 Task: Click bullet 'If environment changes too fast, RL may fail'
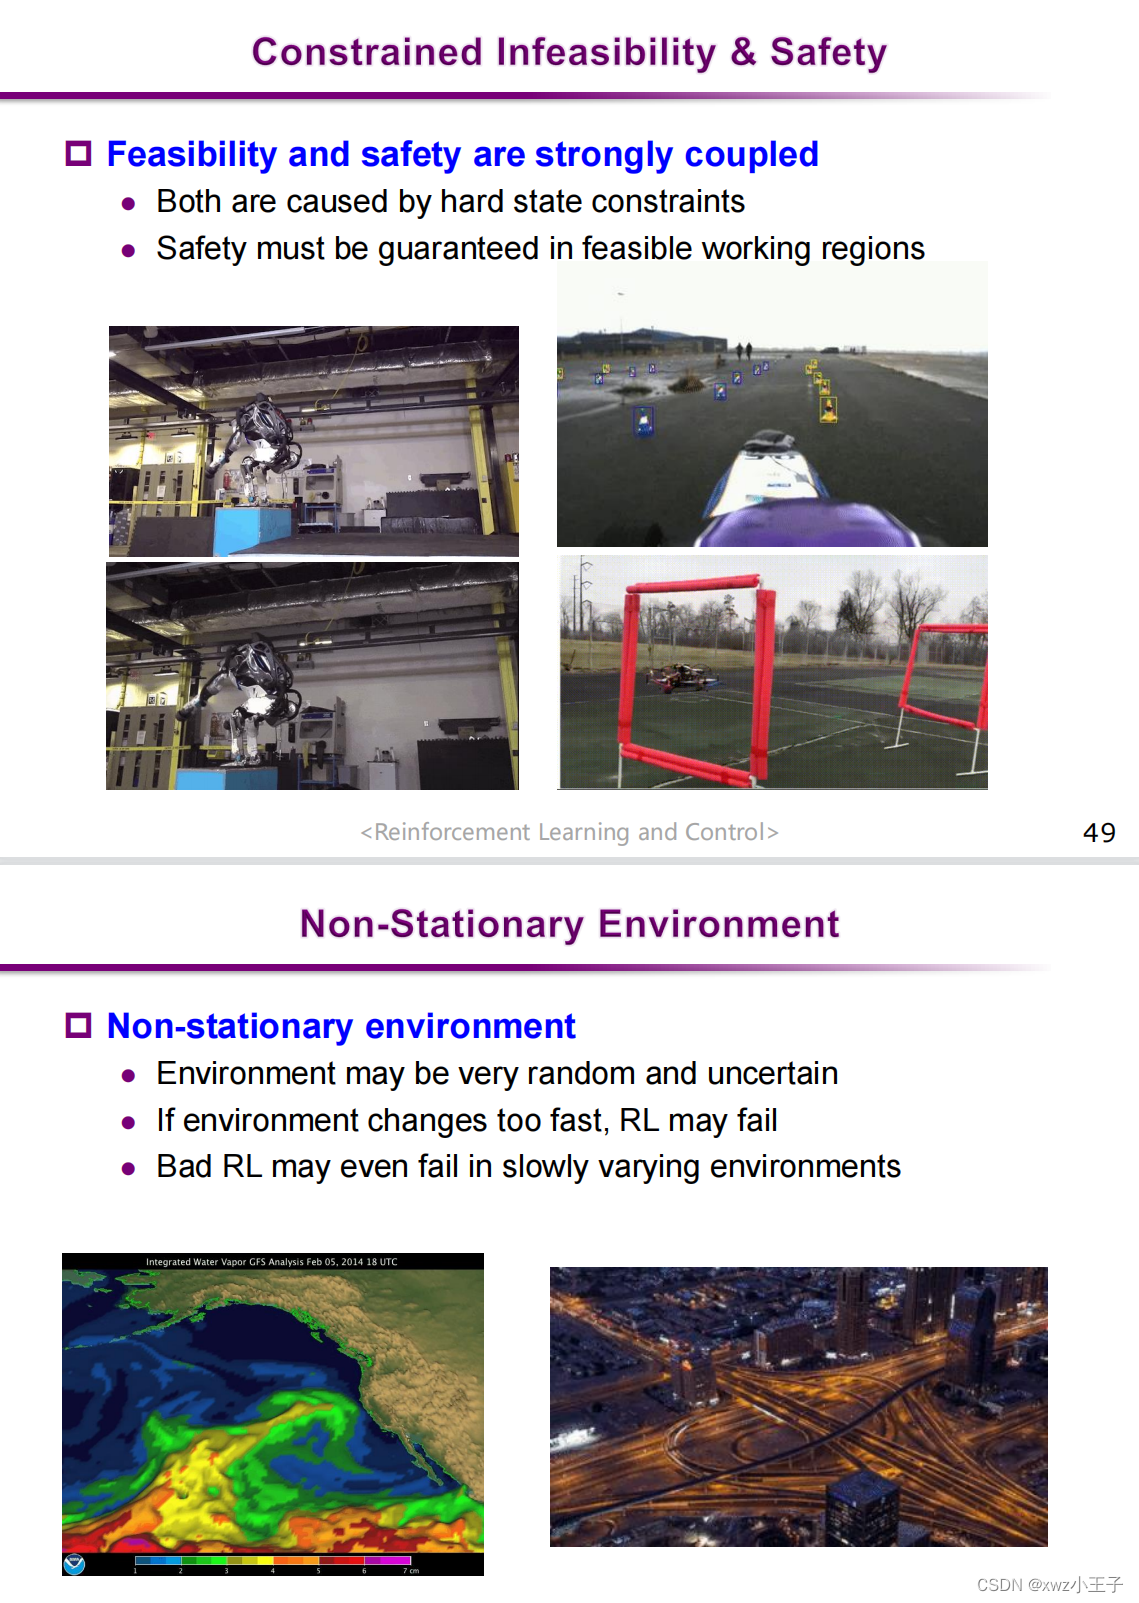[467, 1120]
